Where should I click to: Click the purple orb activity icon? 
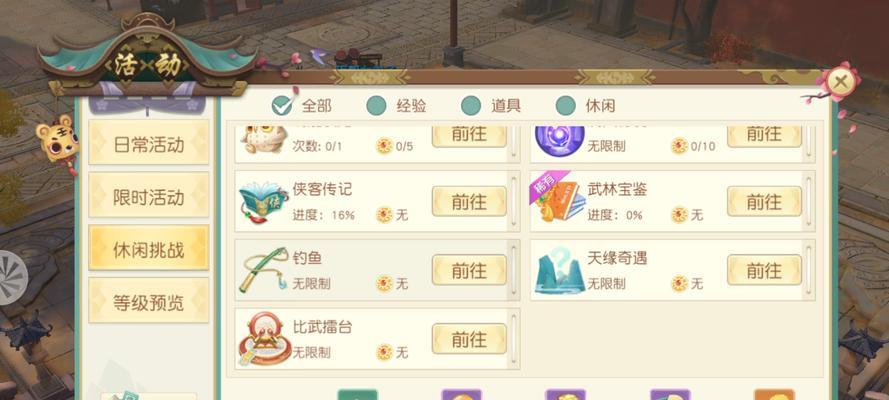(560, 139)
